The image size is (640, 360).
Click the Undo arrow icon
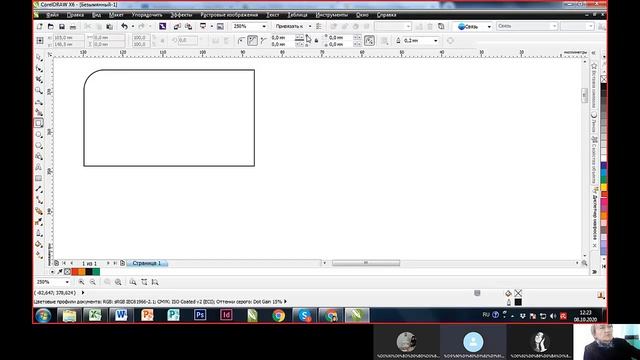(x=124, y=26)
